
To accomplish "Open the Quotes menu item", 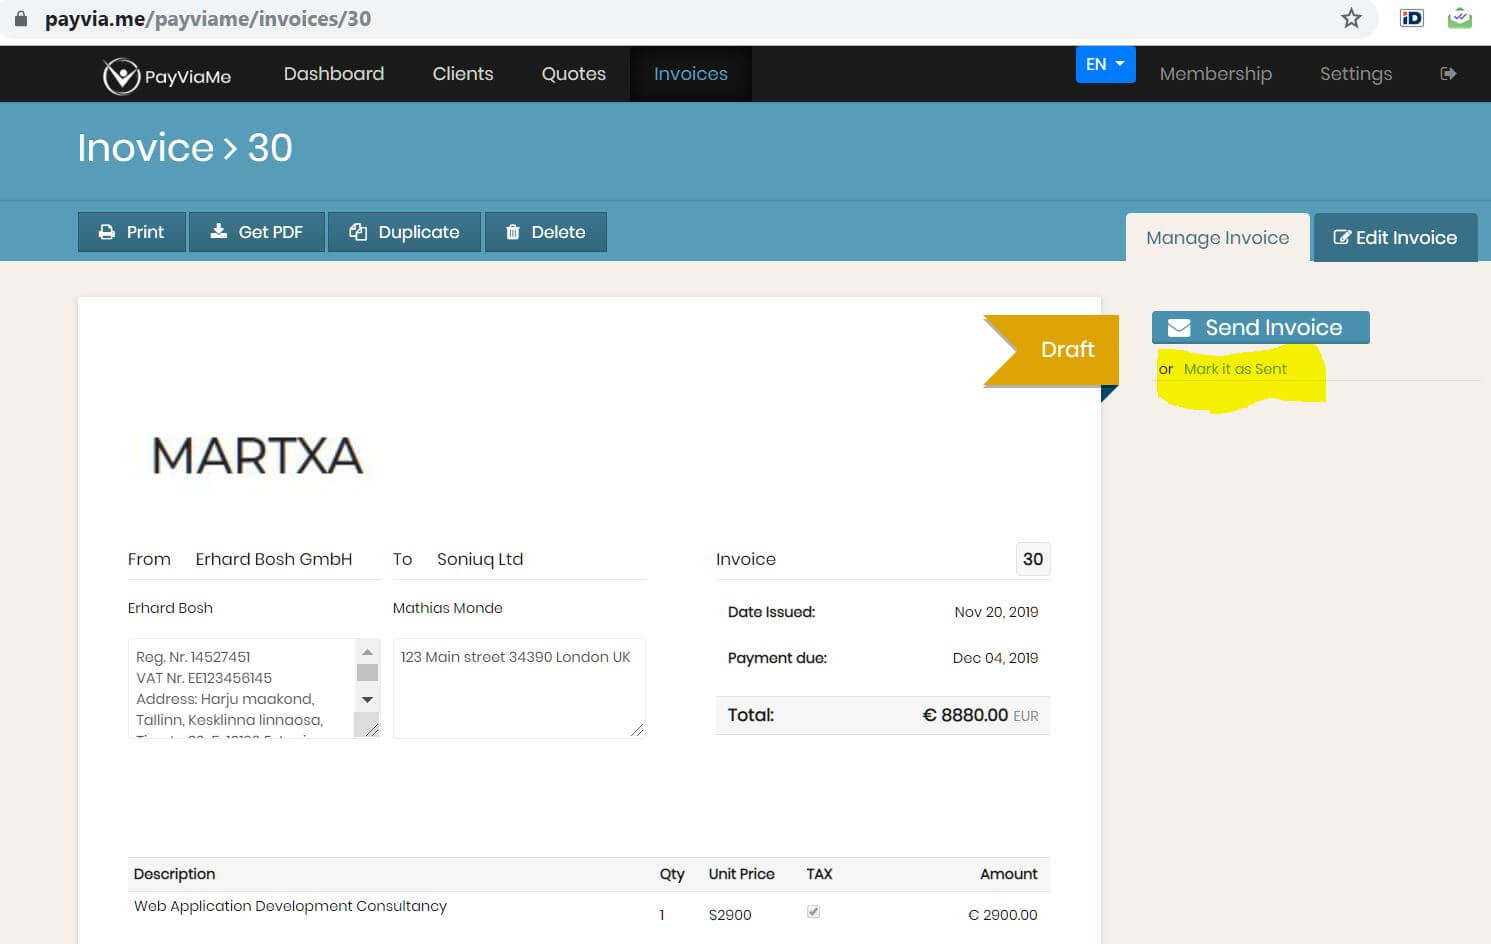I will [x=574, y=74].
